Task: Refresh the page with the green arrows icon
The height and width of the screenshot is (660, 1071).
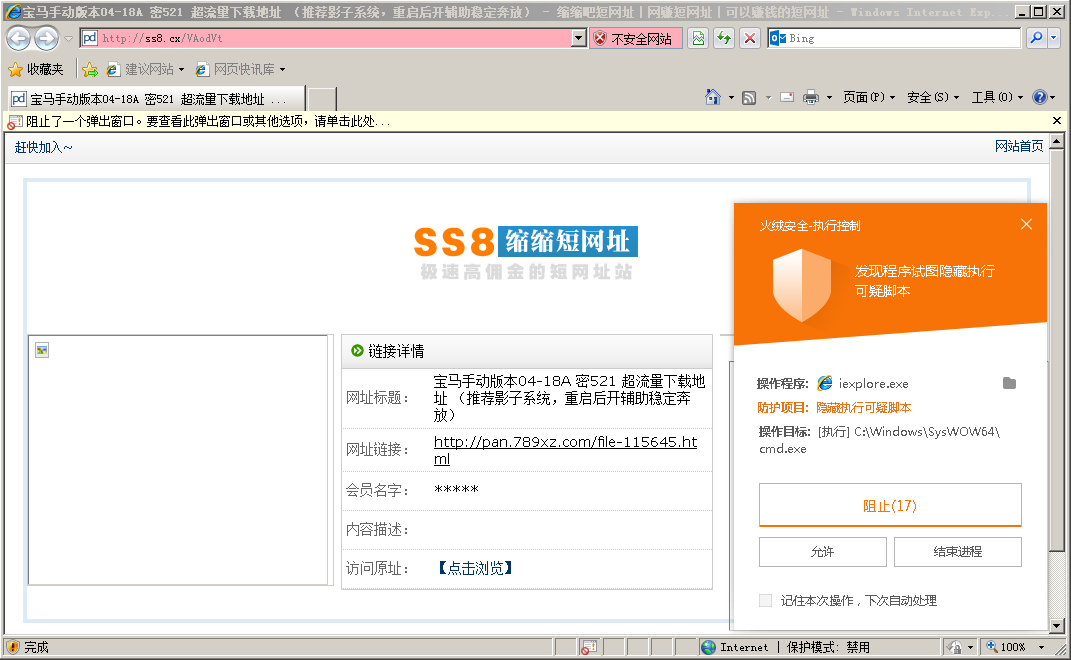Action: pos(723,38)
